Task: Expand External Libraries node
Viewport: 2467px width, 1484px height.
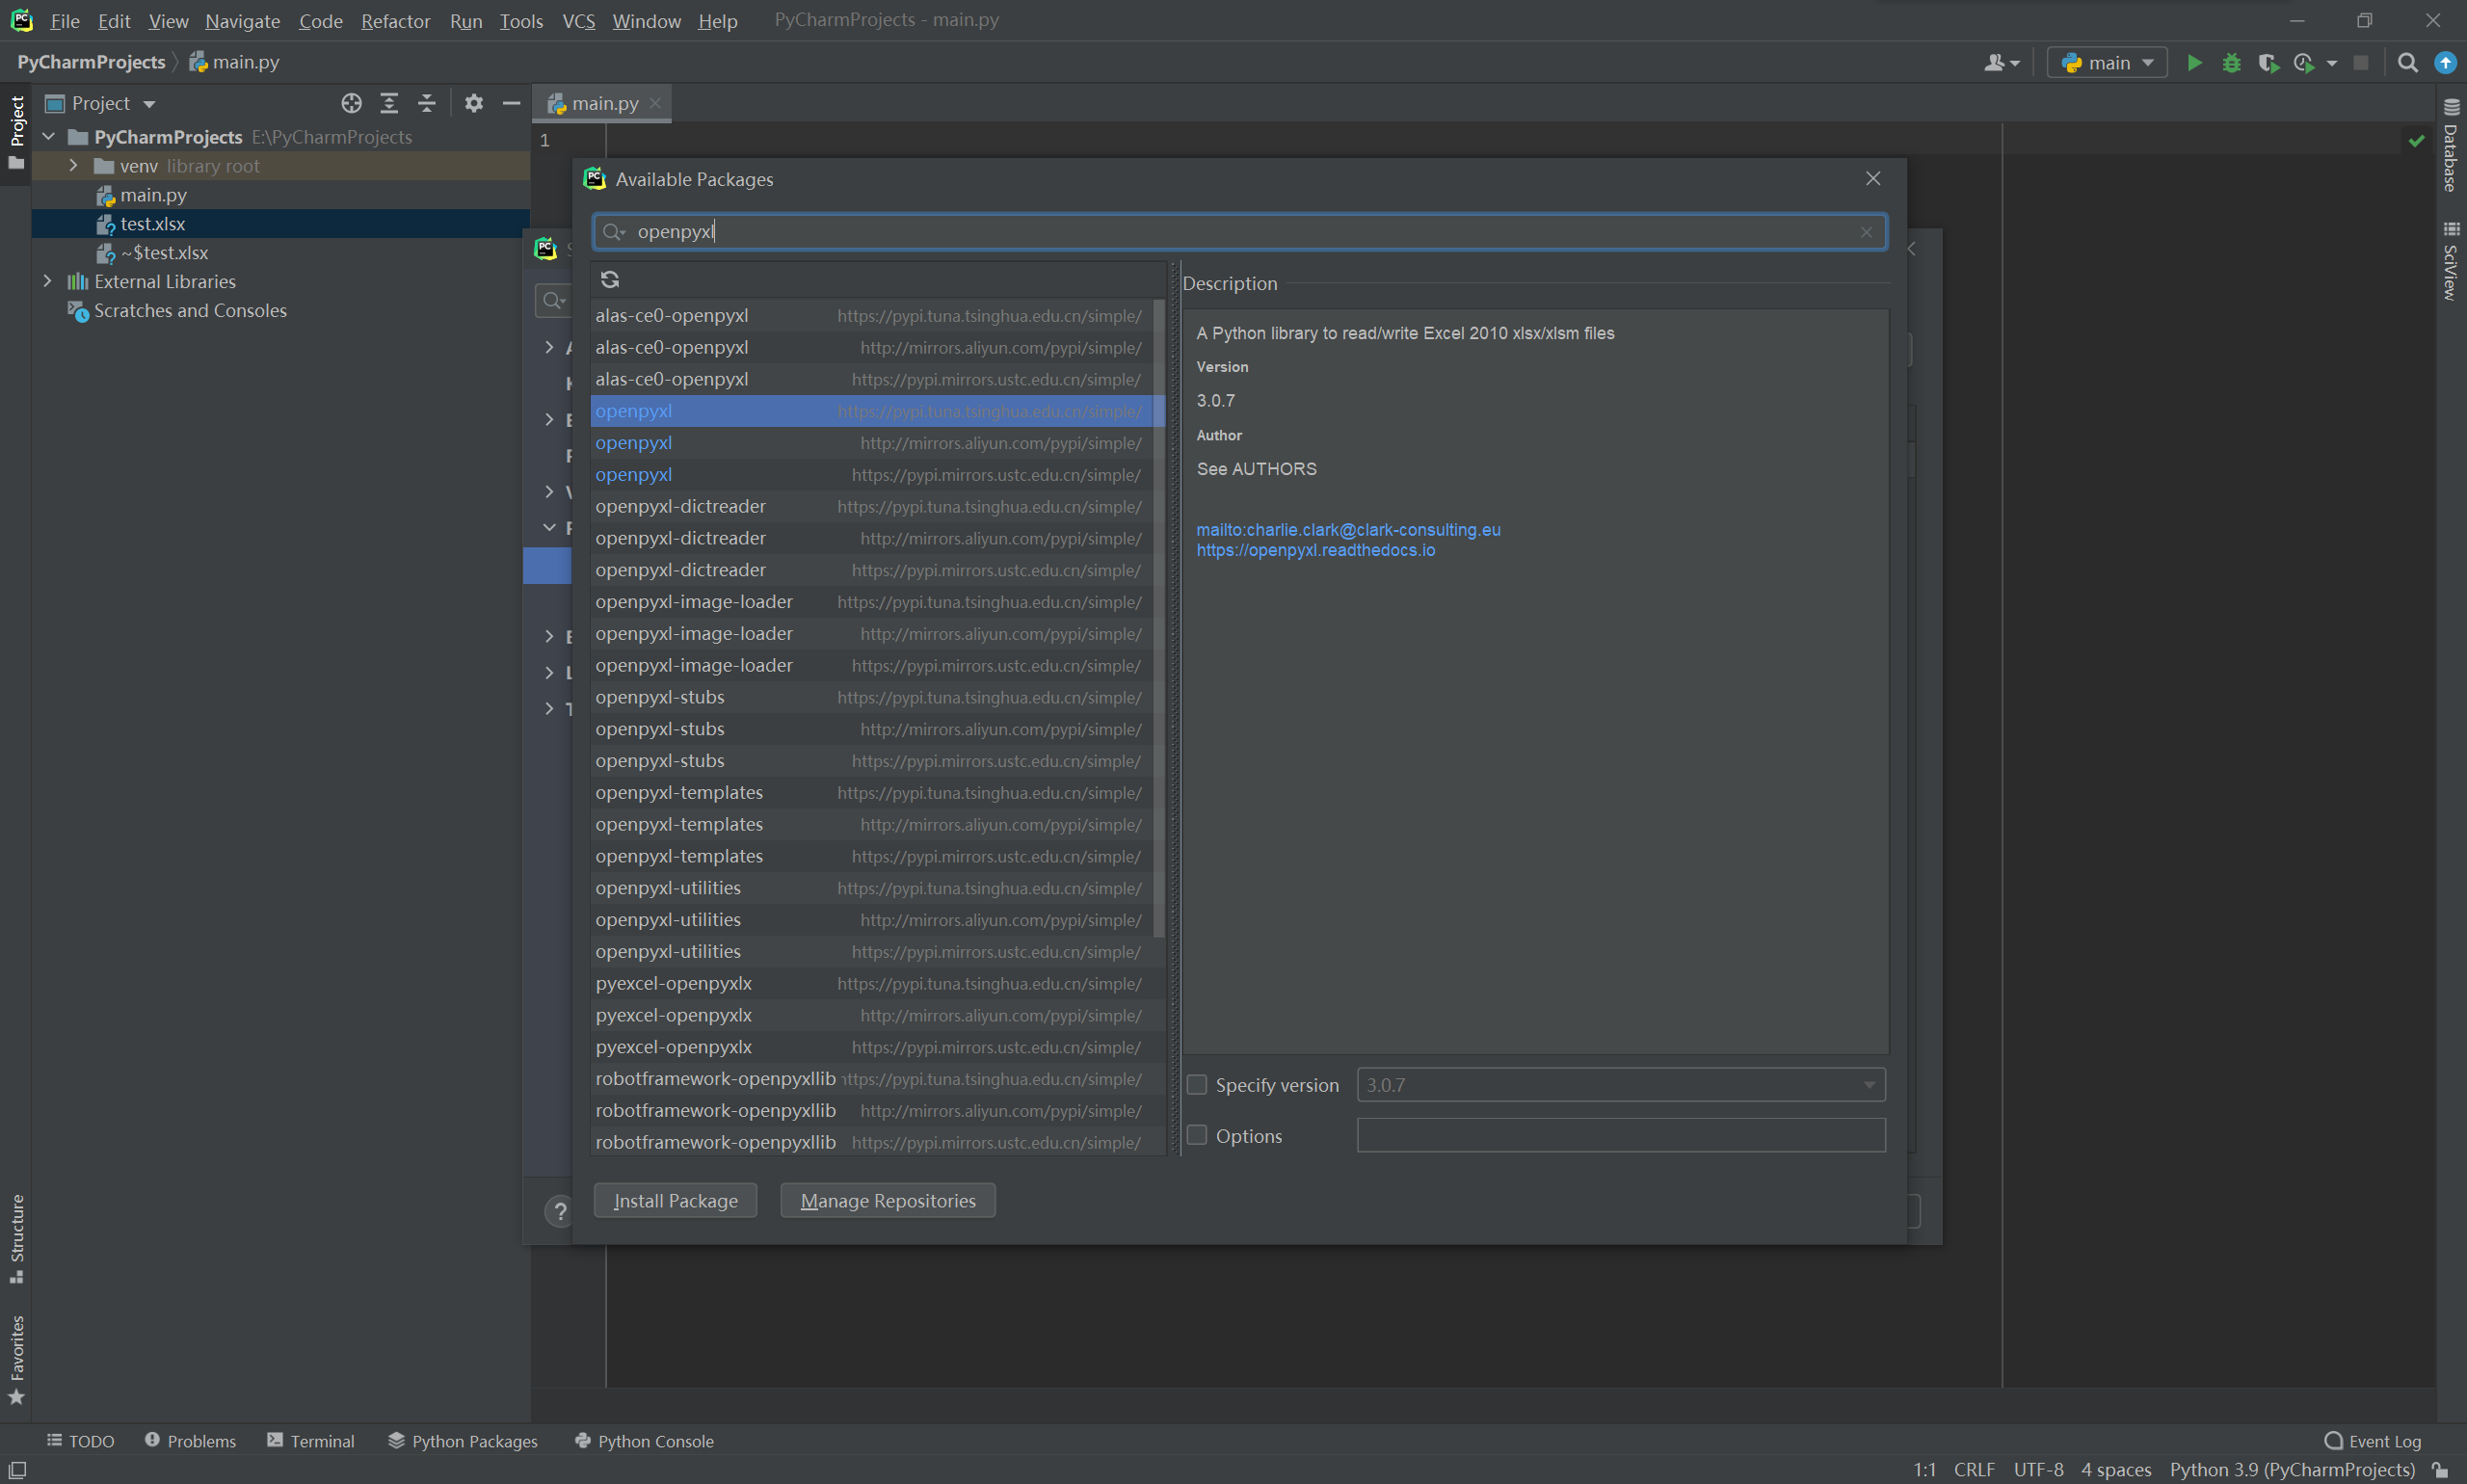Action: (x=47, y=282)
